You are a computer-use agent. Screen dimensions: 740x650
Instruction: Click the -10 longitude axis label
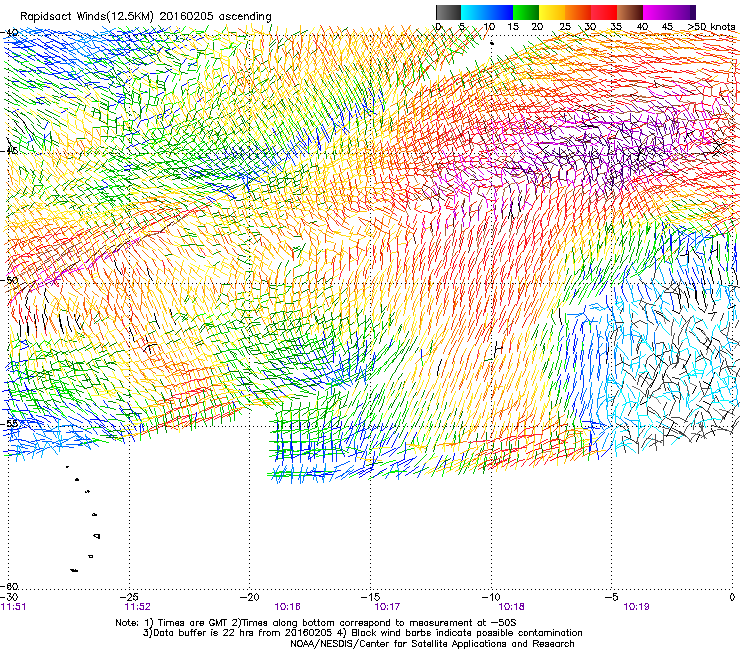click(x=491, y=597)
